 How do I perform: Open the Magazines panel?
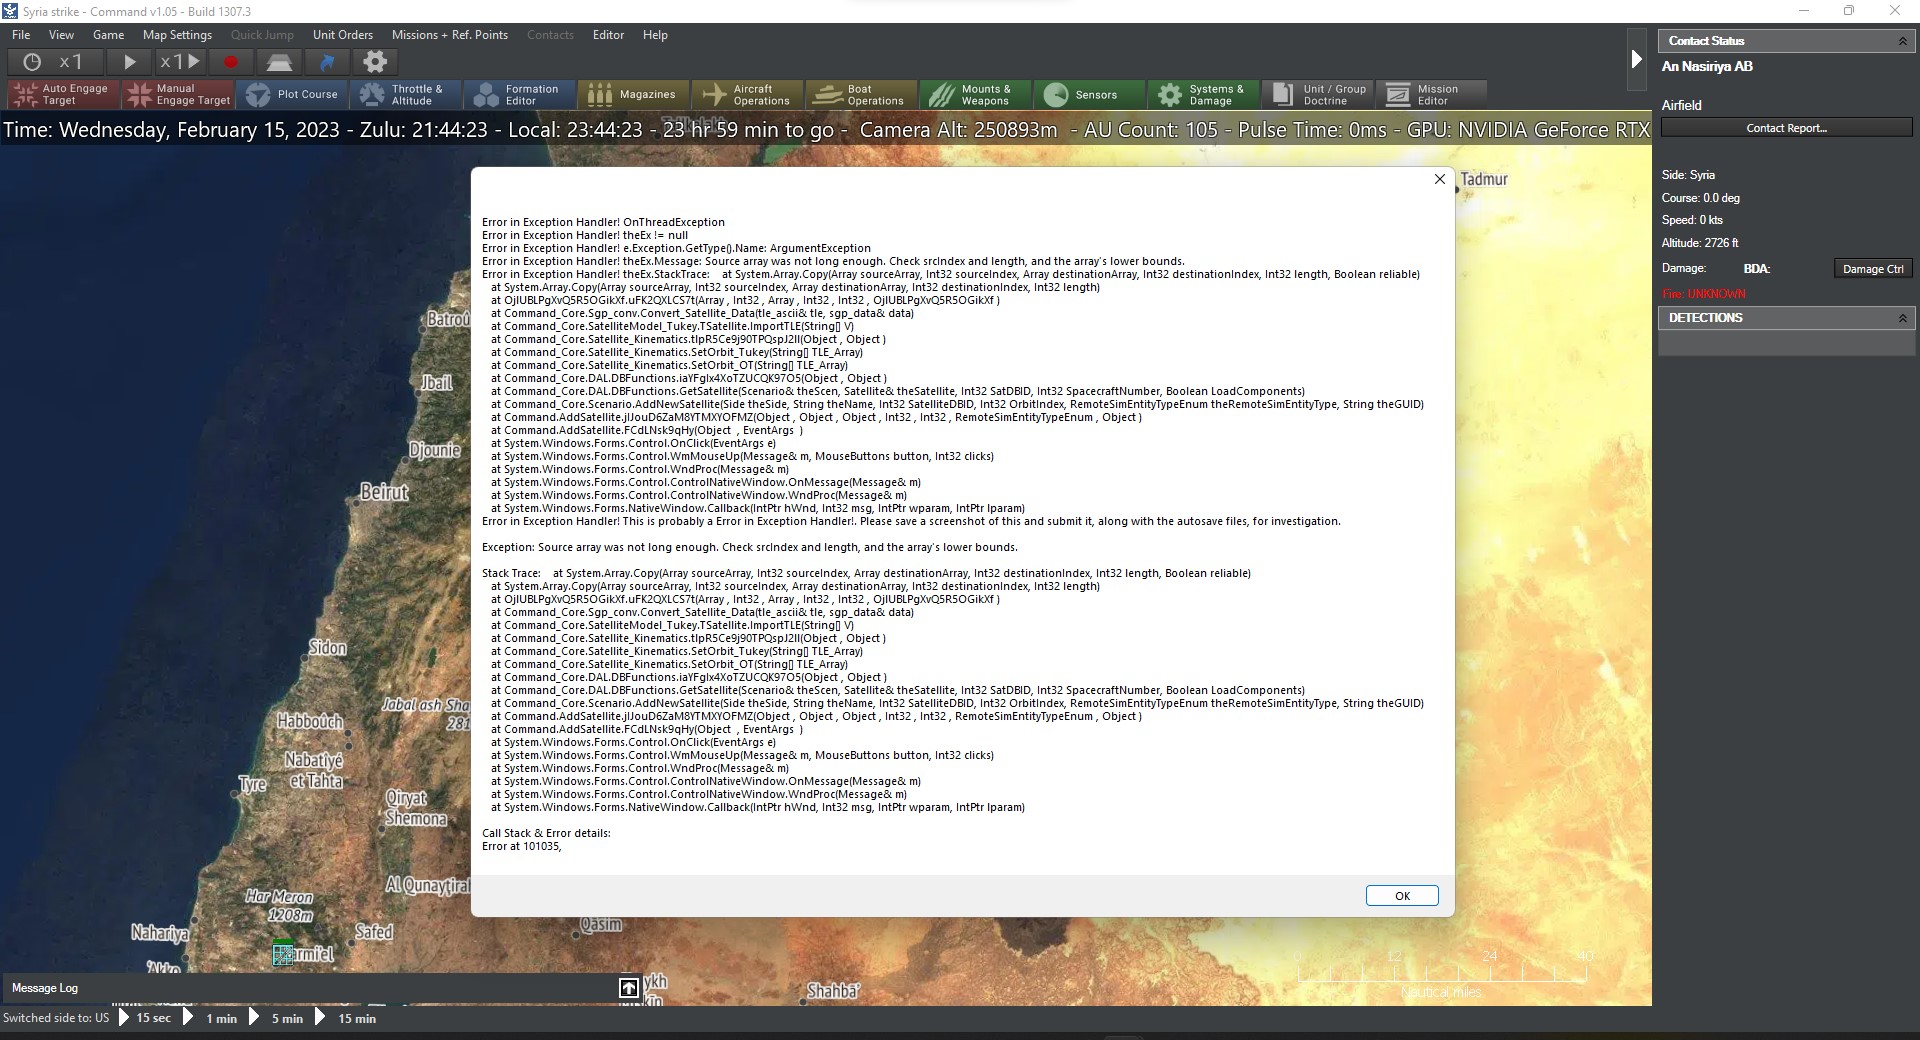pyautogui.click(x=633, y=95)
